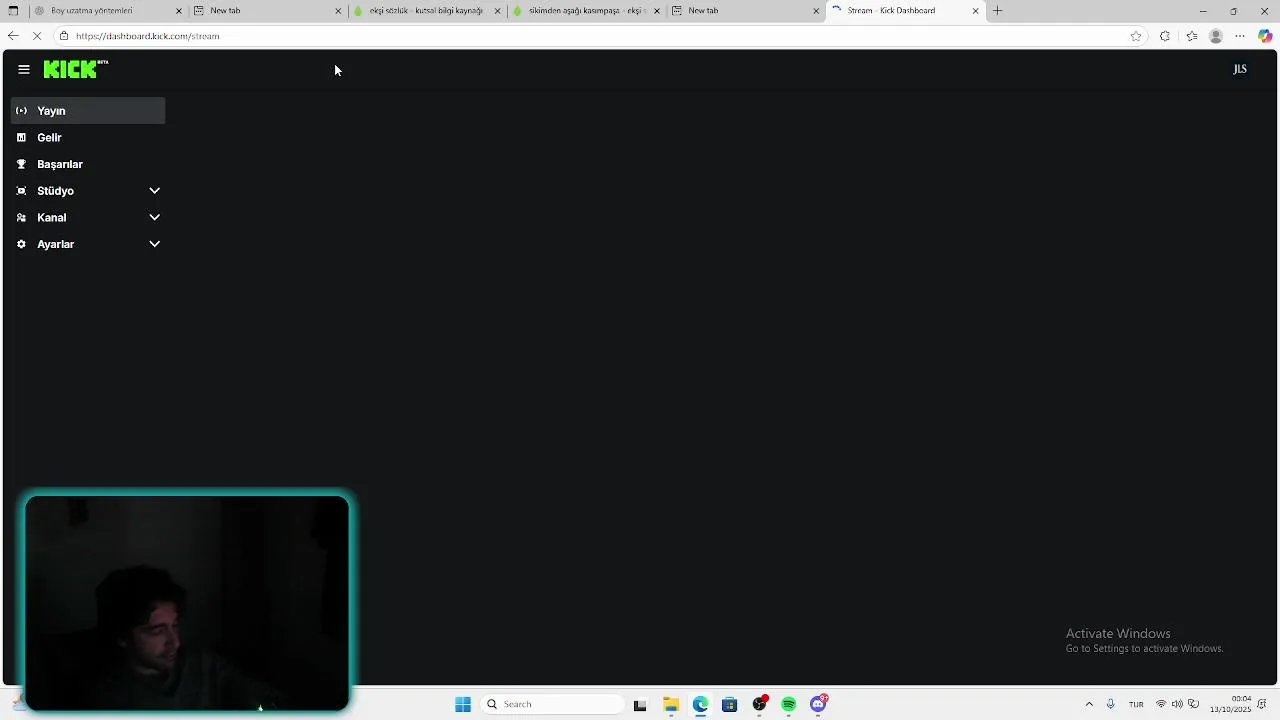1280x720 pixels.
Task: Go back with browser back arrow
Action: coord(13,36)
